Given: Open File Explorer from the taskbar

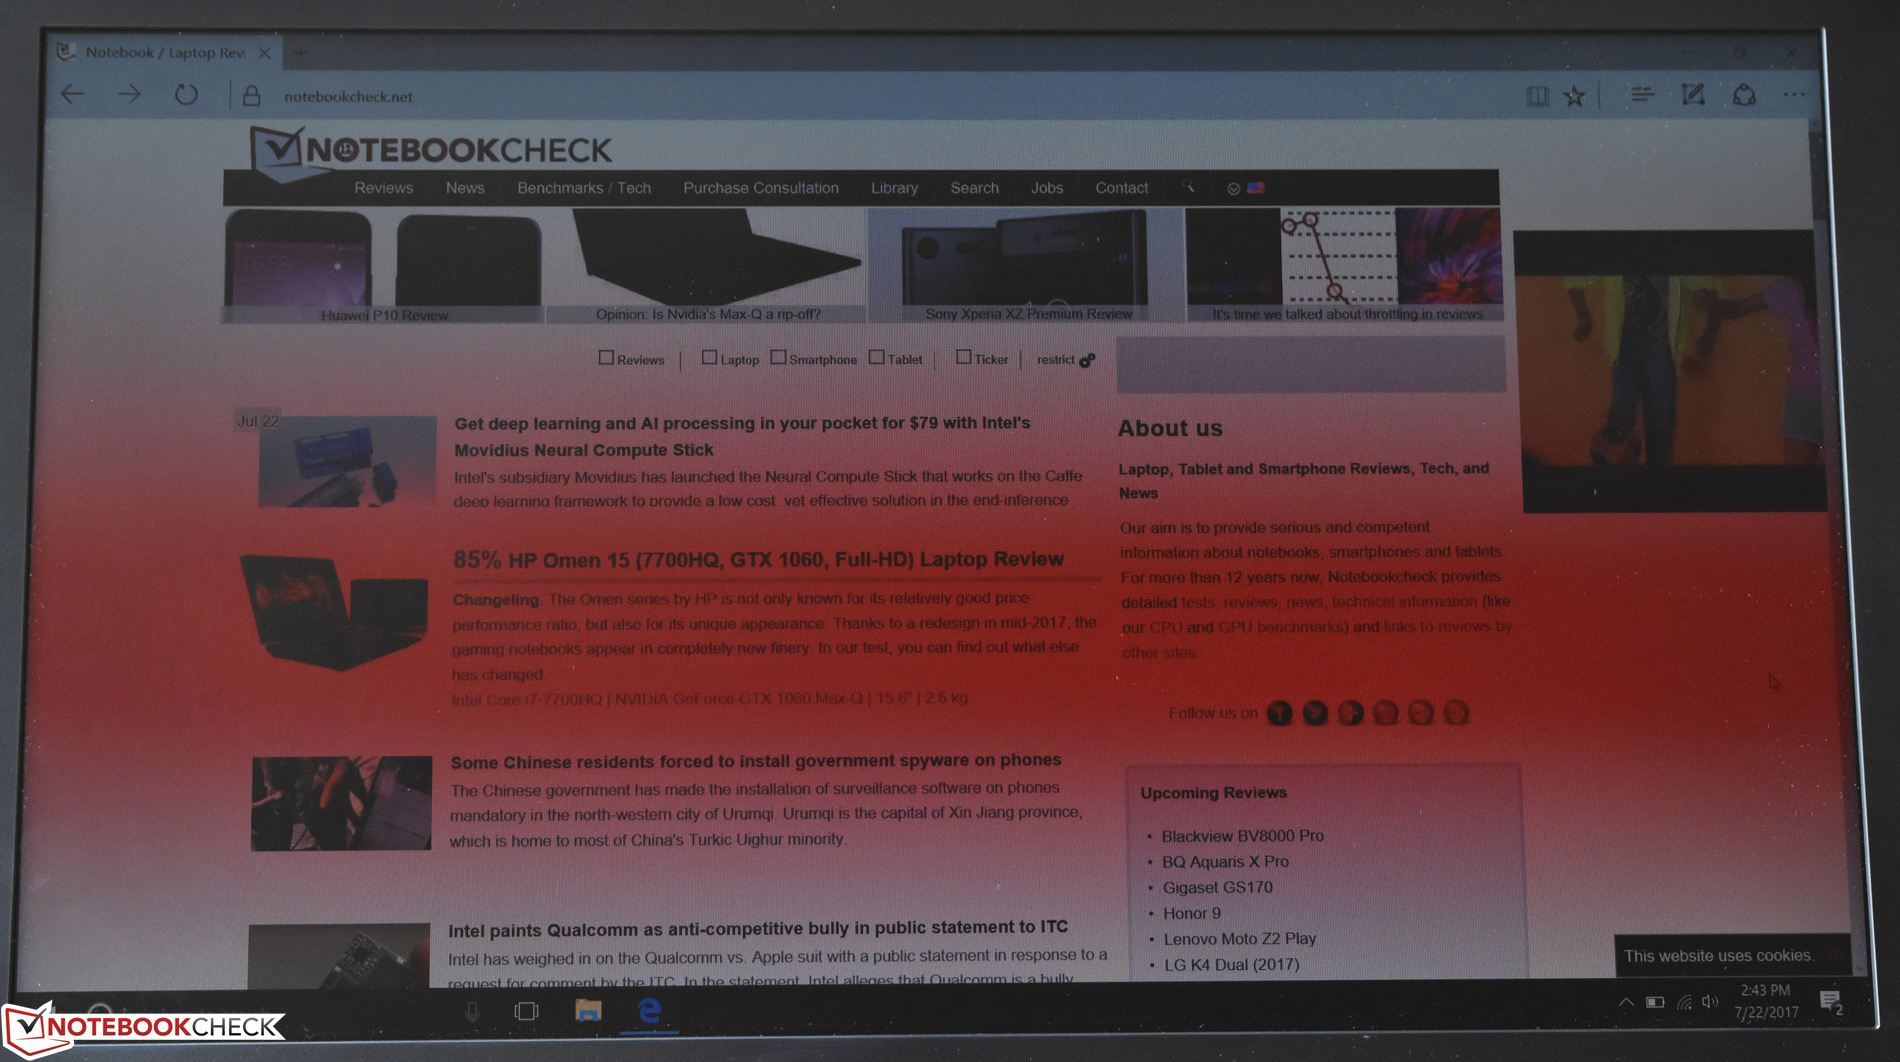Looking at the screenshot, I should pos(588,1010).
